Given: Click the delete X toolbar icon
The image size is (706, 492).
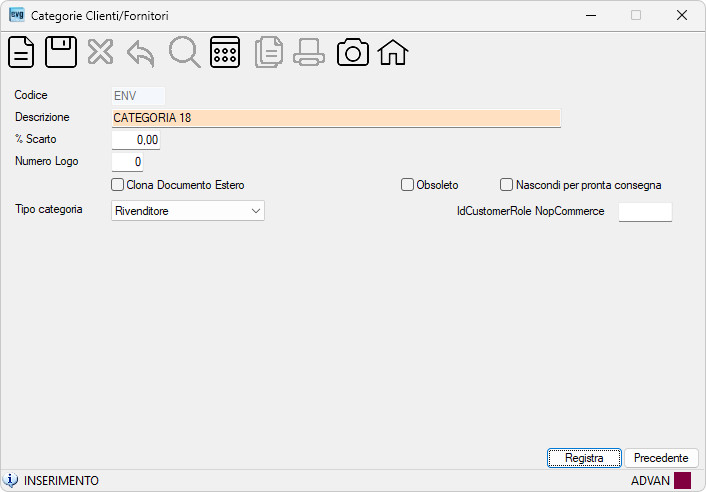Looking at the screenshot, I should pyautogui.click(x=100, y=52).
